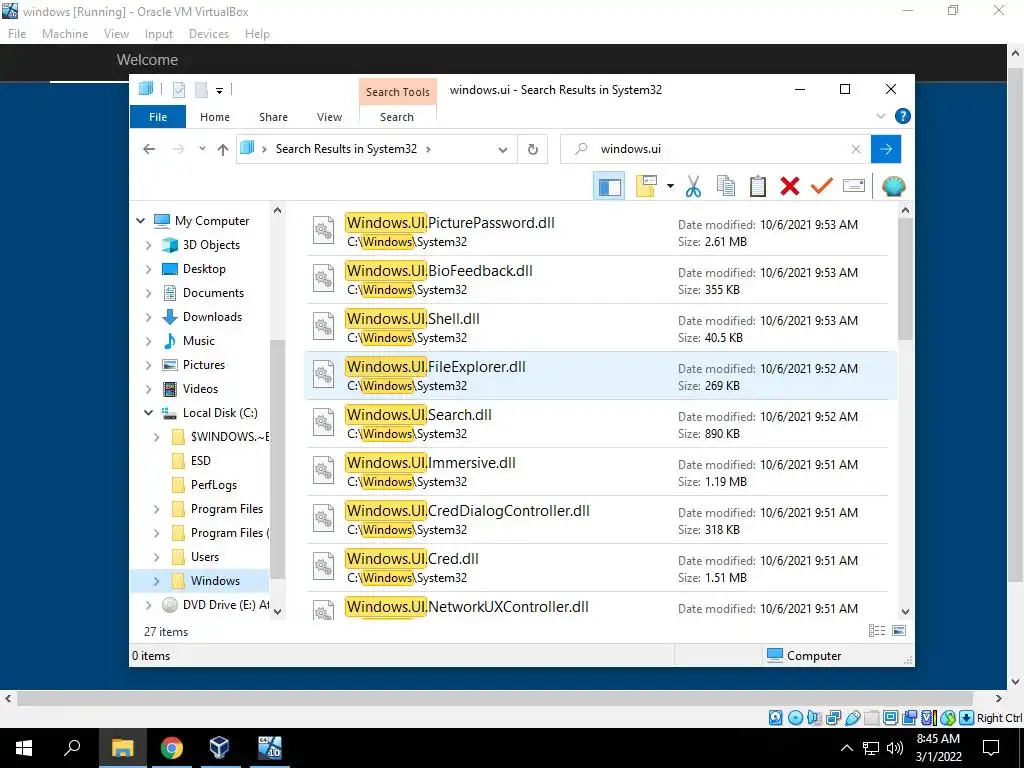This screenshot has height=768, width=1024.
Task: Click the orange checkmark Rename icon
Action: point(822,187)
